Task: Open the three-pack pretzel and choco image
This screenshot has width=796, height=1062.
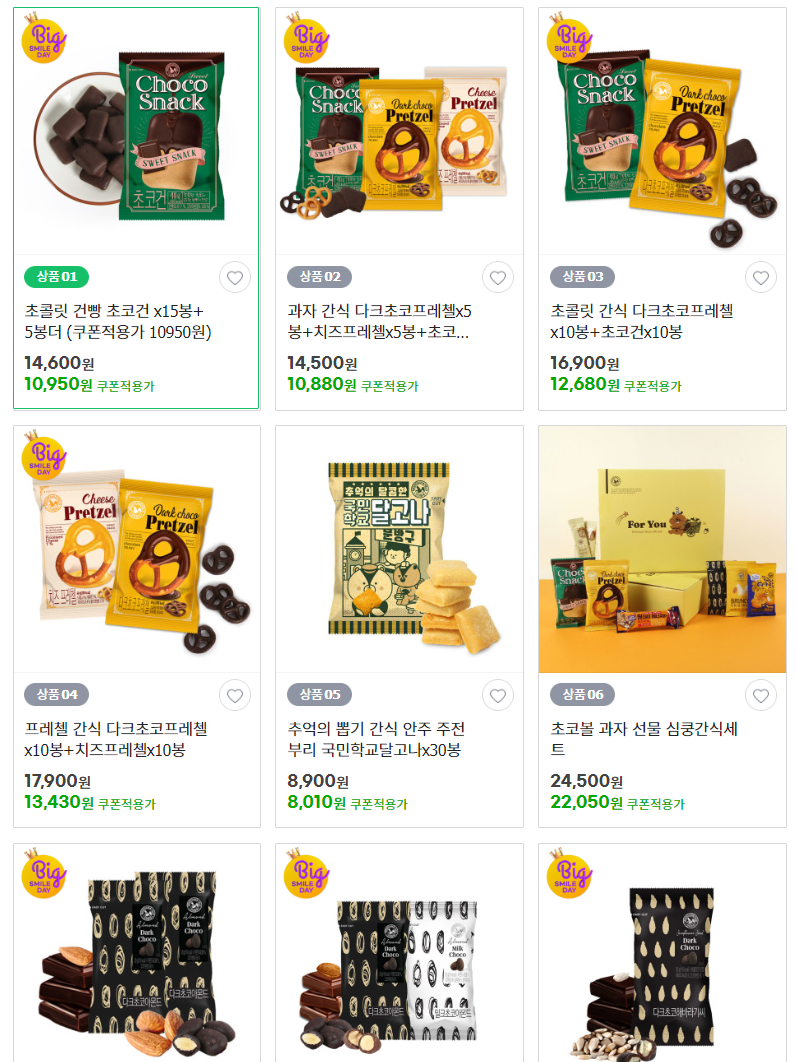Action: [x=399, y=131]
